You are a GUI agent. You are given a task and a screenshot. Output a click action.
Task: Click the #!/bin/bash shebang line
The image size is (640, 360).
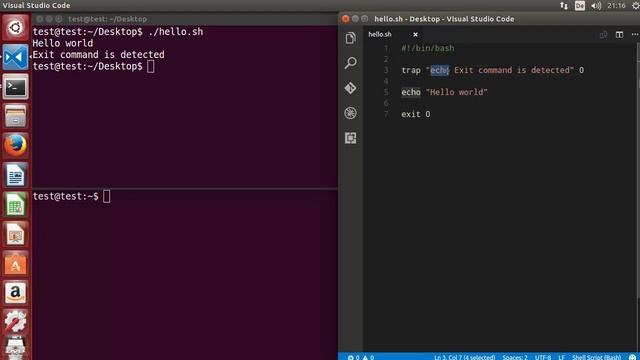[x=428, y=48]
